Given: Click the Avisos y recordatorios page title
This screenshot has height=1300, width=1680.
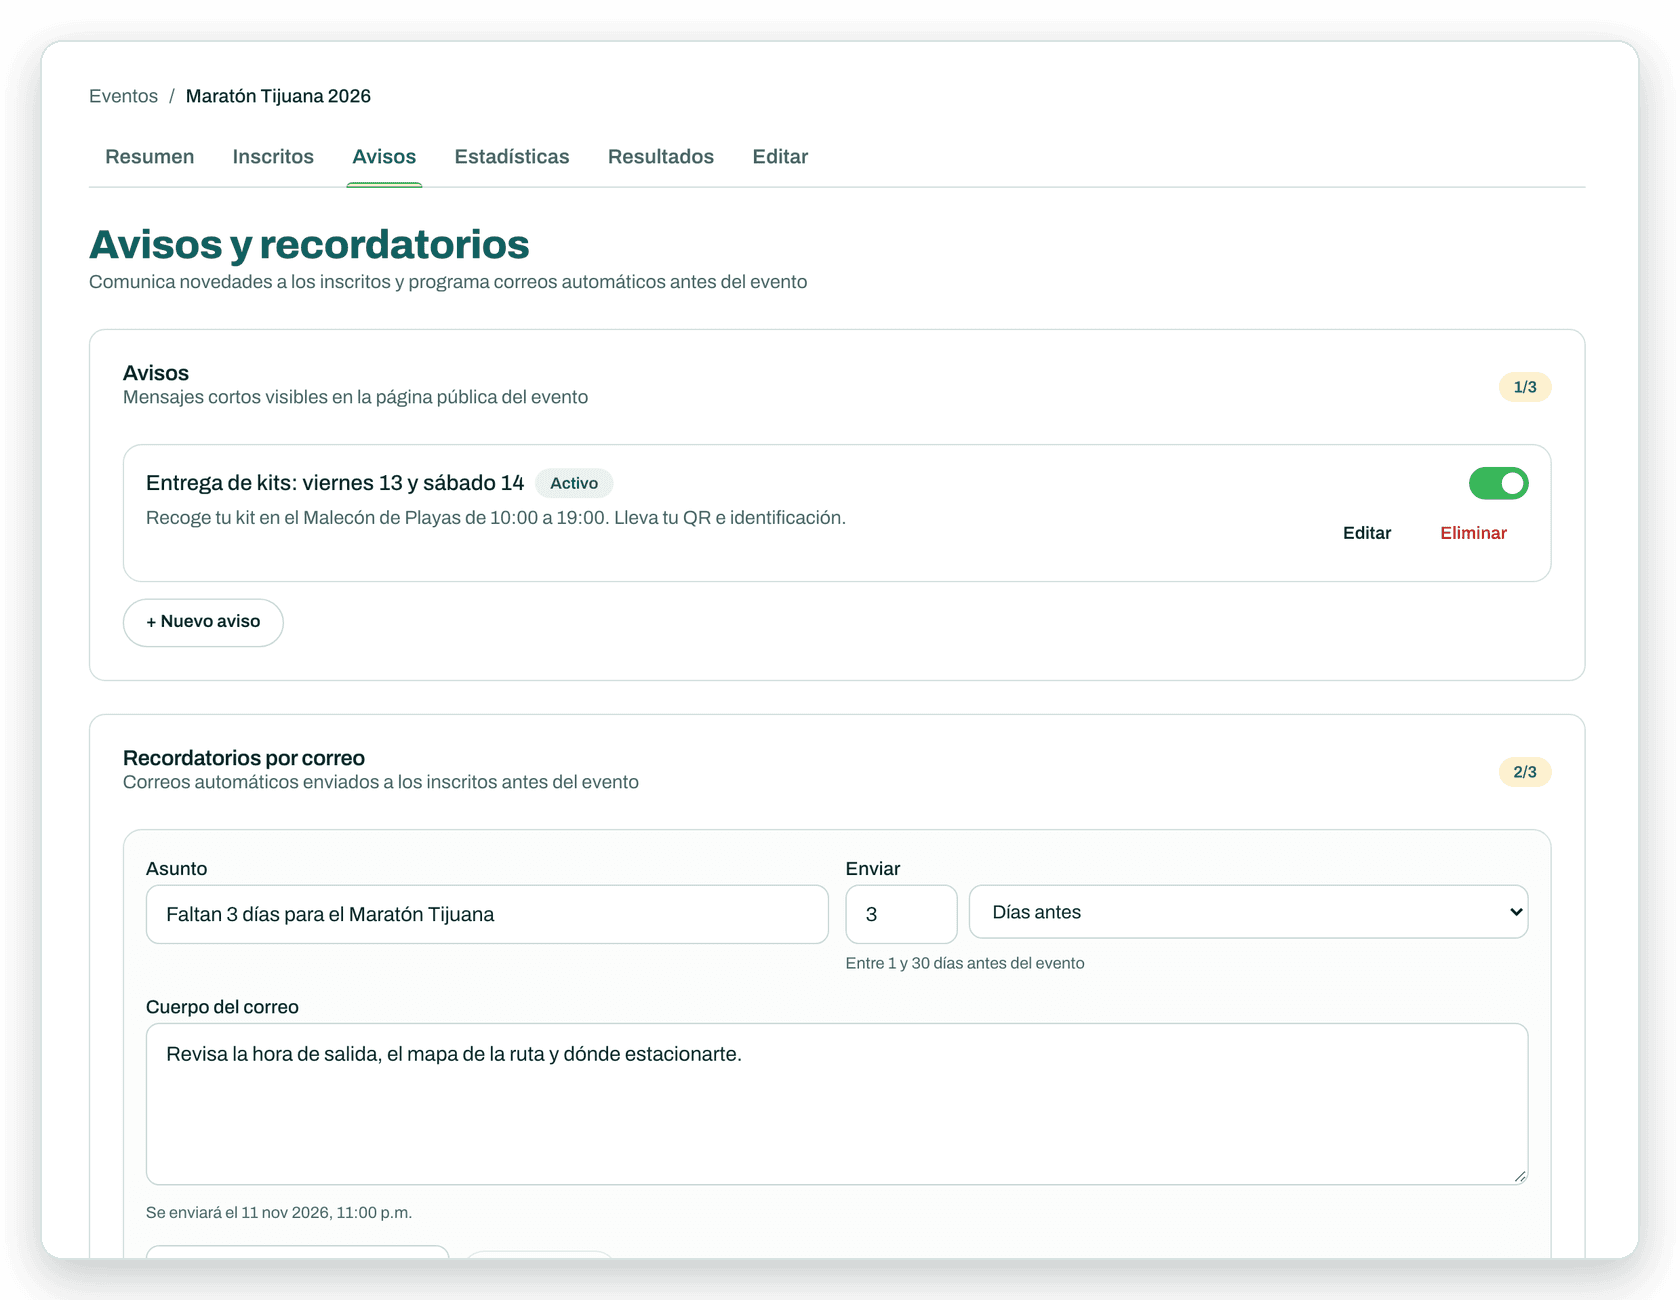Looking at the screenshot, I should pyautogui.click(x=309, y=244).
